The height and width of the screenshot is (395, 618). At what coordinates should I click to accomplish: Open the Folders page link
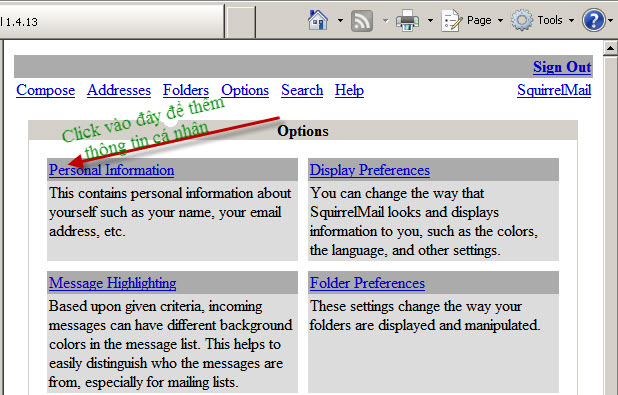186,90
